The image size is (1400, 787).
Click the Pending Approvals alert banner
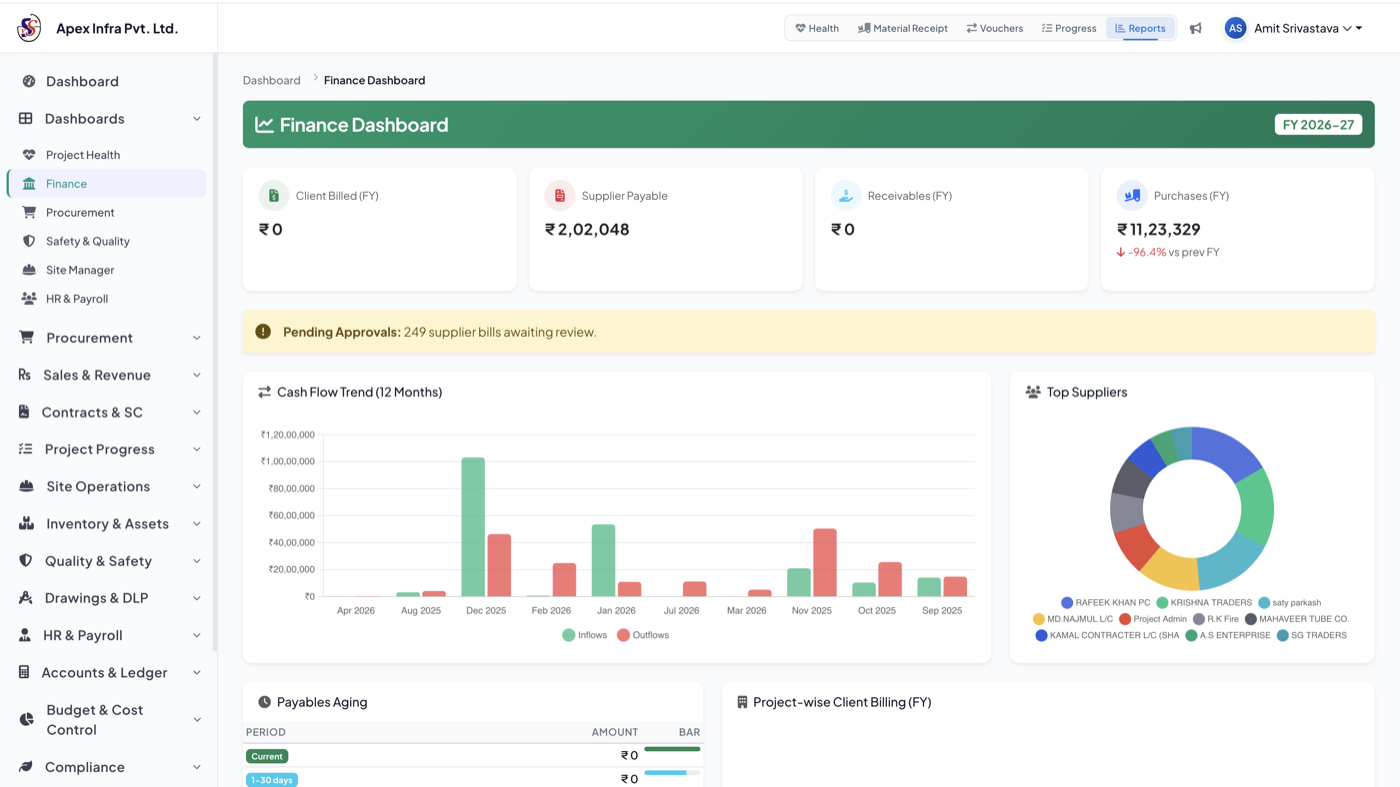coord(808,332)
